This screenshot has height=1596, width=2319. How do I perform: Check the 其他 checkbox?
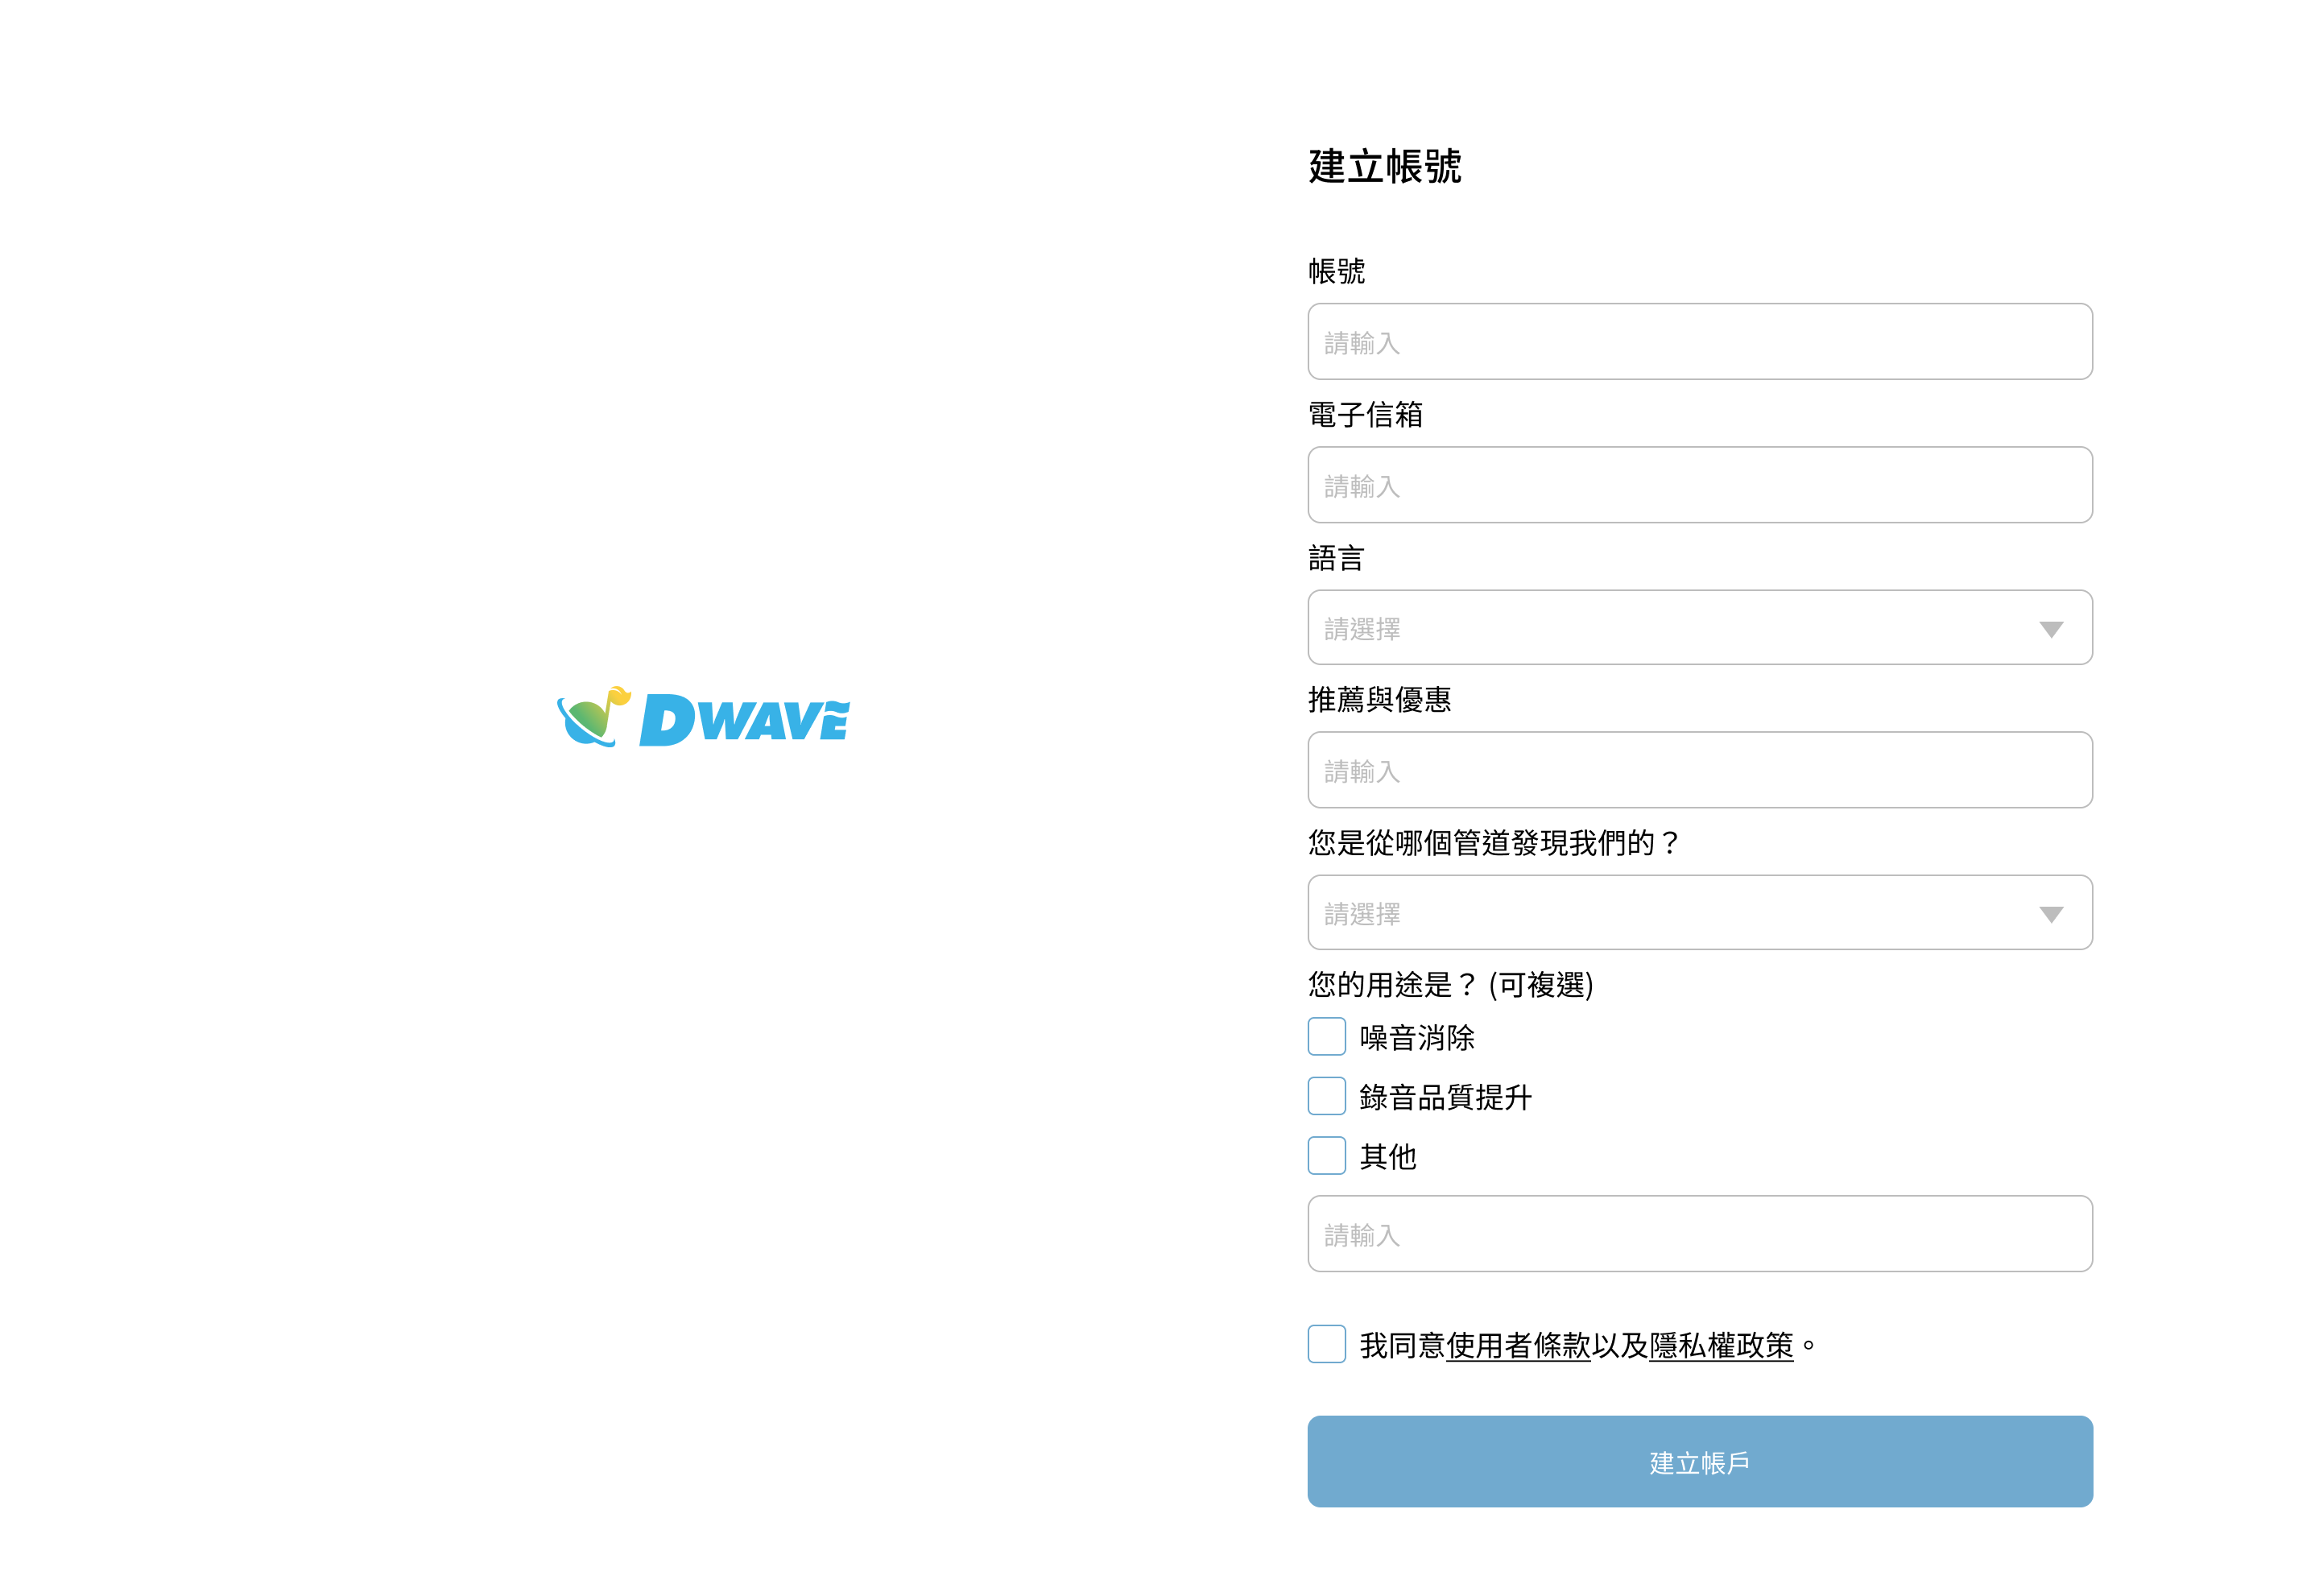[1326, 1156]
